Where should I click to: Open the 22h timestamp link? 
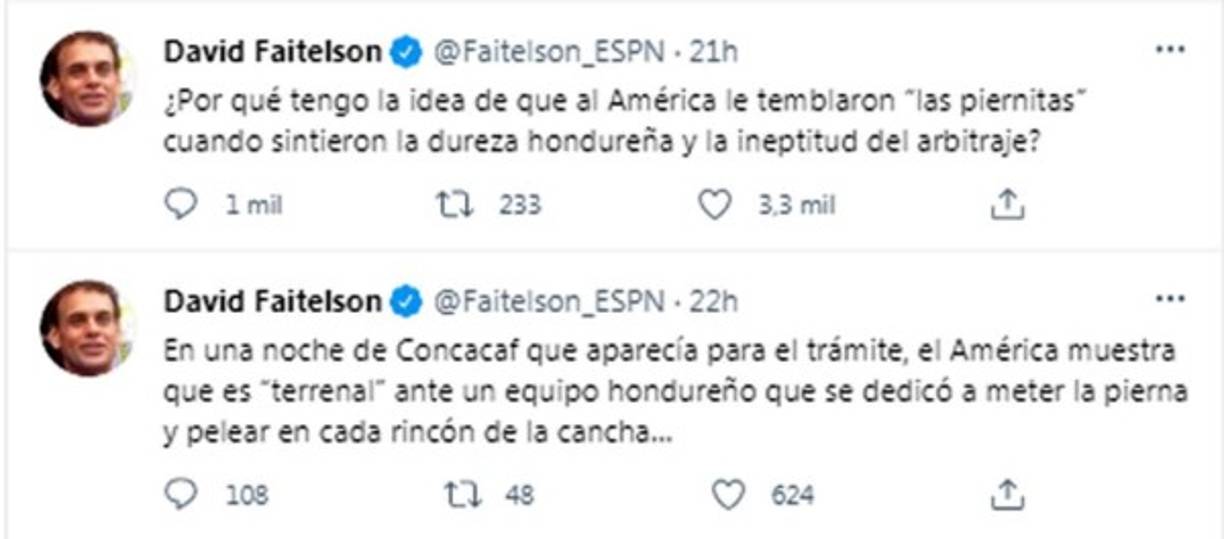click(714, 301)
